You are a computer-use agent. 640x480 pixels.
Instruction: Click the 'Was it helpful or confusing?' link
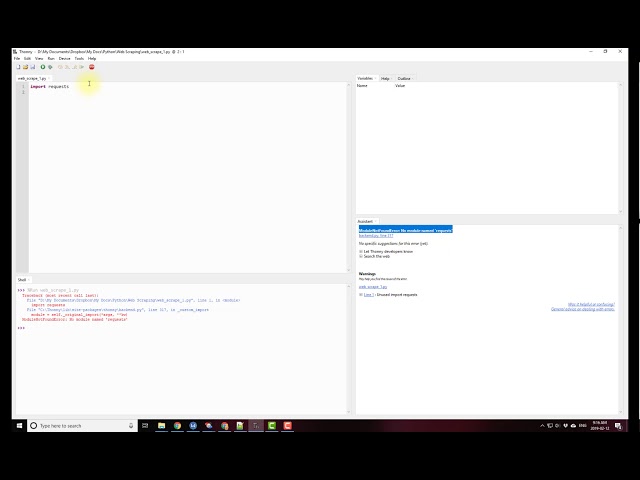[591, 304]
